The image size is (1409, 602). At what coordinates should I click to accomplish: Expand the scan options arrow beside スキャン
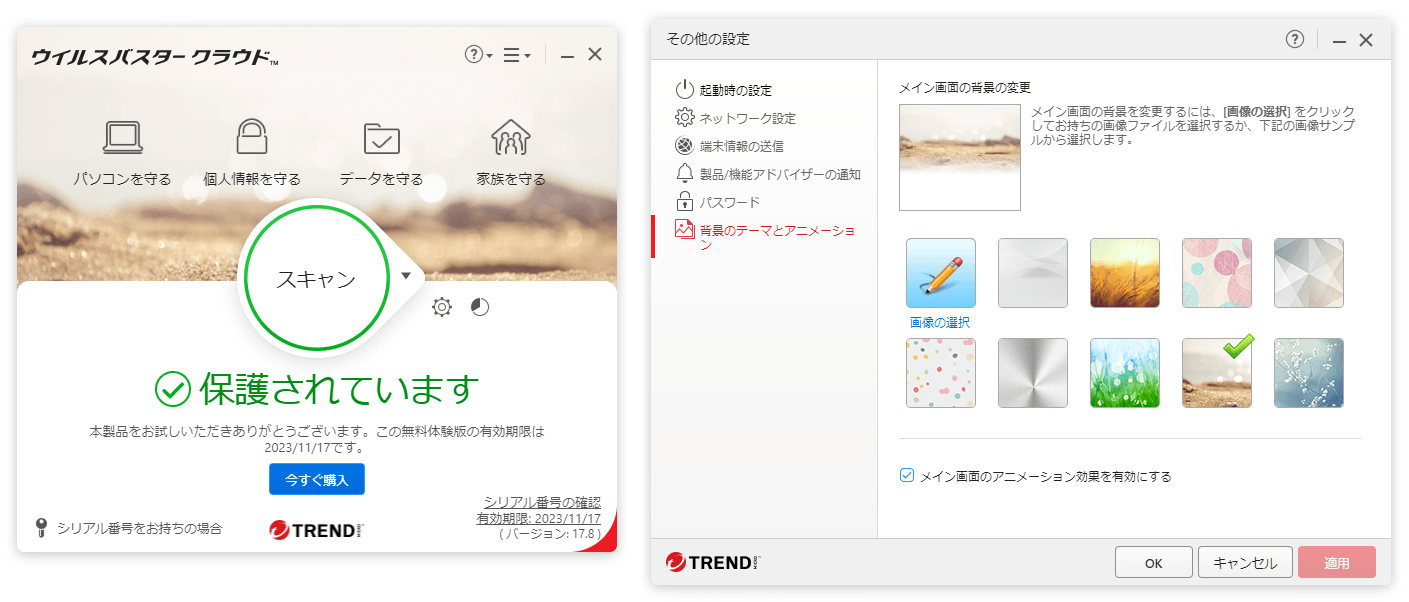click(x=406, y=276)
